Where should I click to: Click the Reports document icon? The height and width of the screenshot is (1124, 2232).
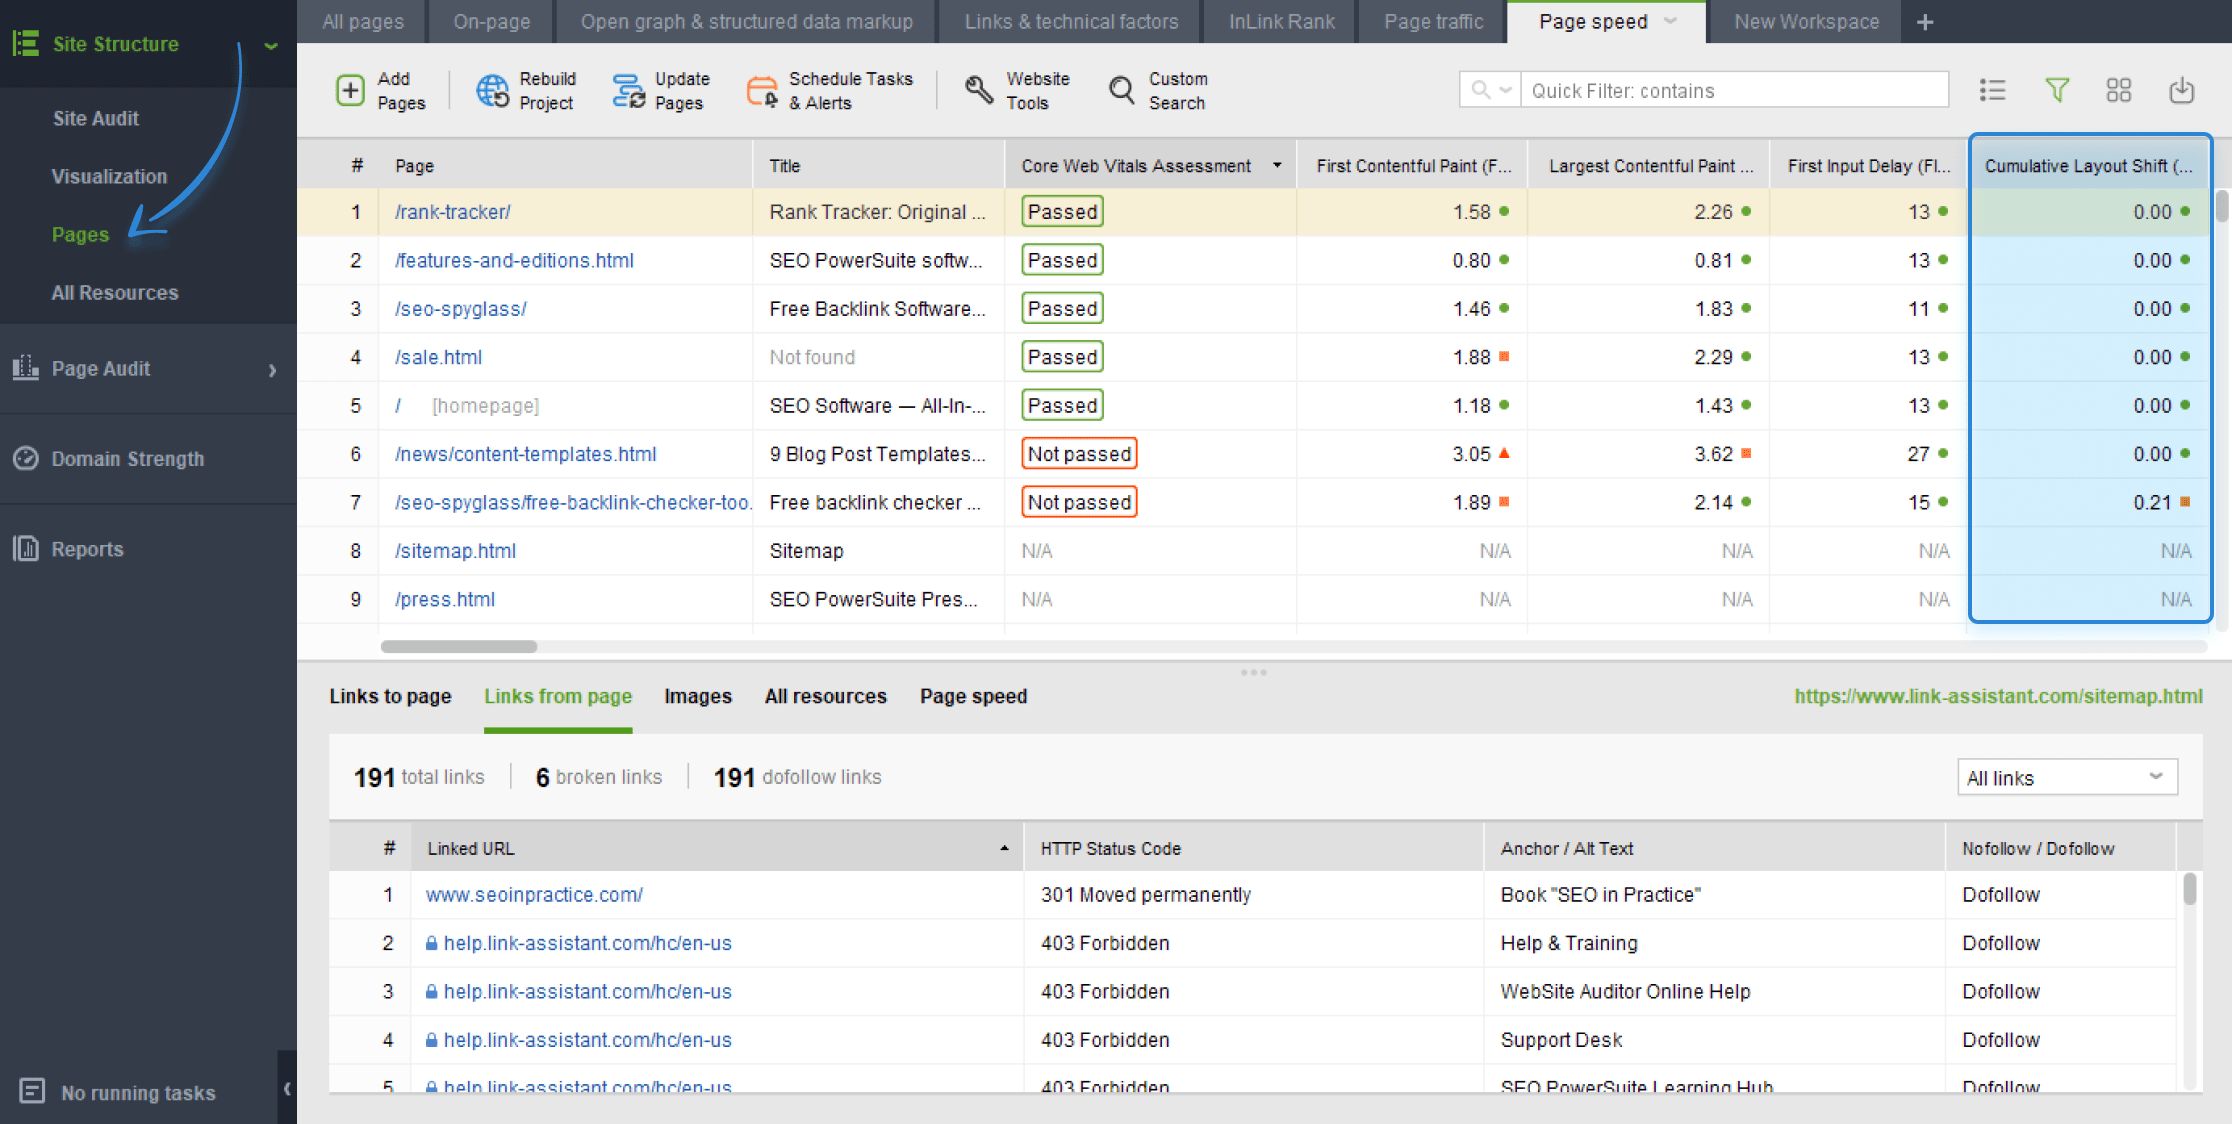point(26,548)
